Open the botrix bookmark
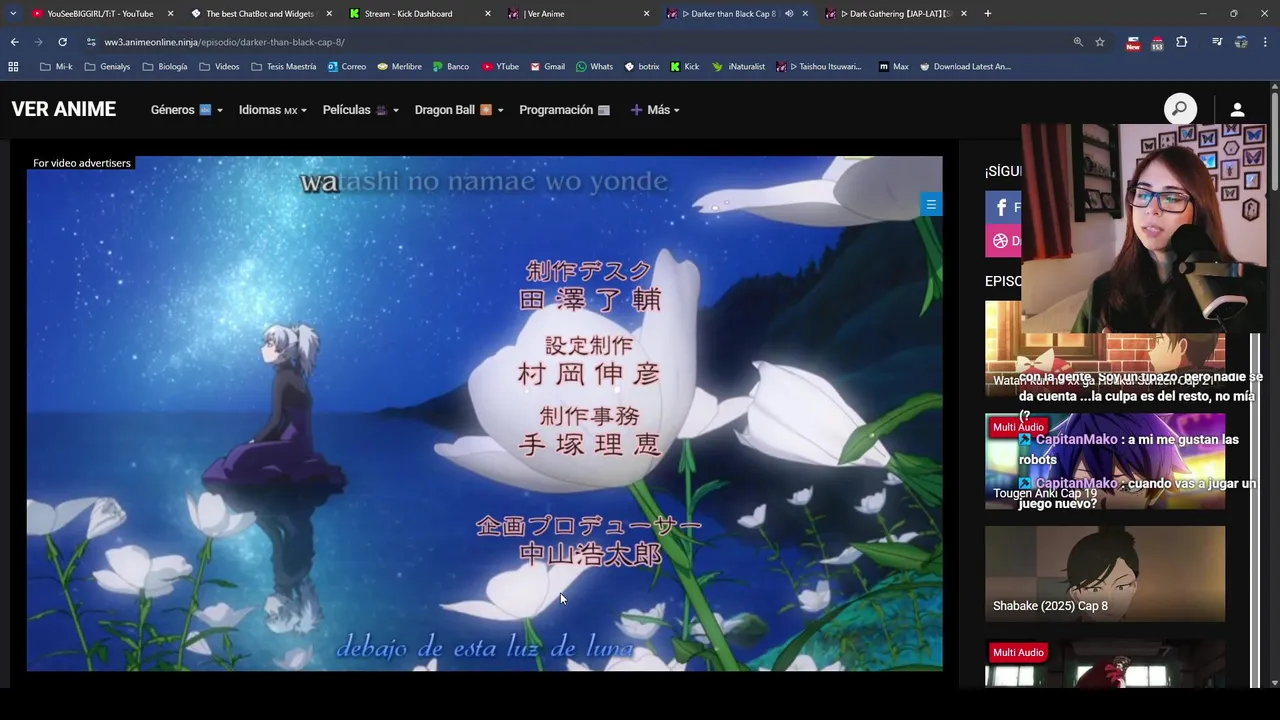 click(x=642, y=67)
